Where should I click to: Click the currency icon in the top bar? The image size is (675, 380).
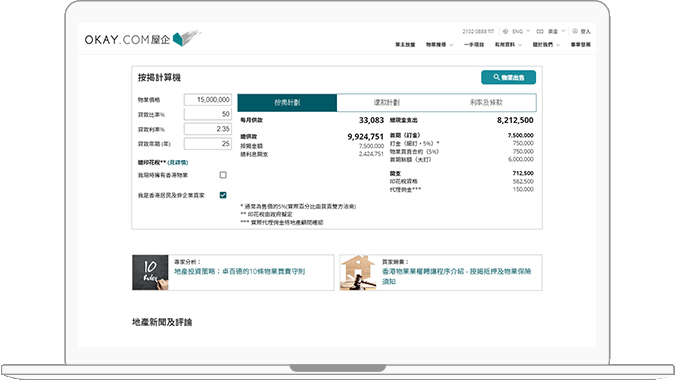(x=540, y=31)
